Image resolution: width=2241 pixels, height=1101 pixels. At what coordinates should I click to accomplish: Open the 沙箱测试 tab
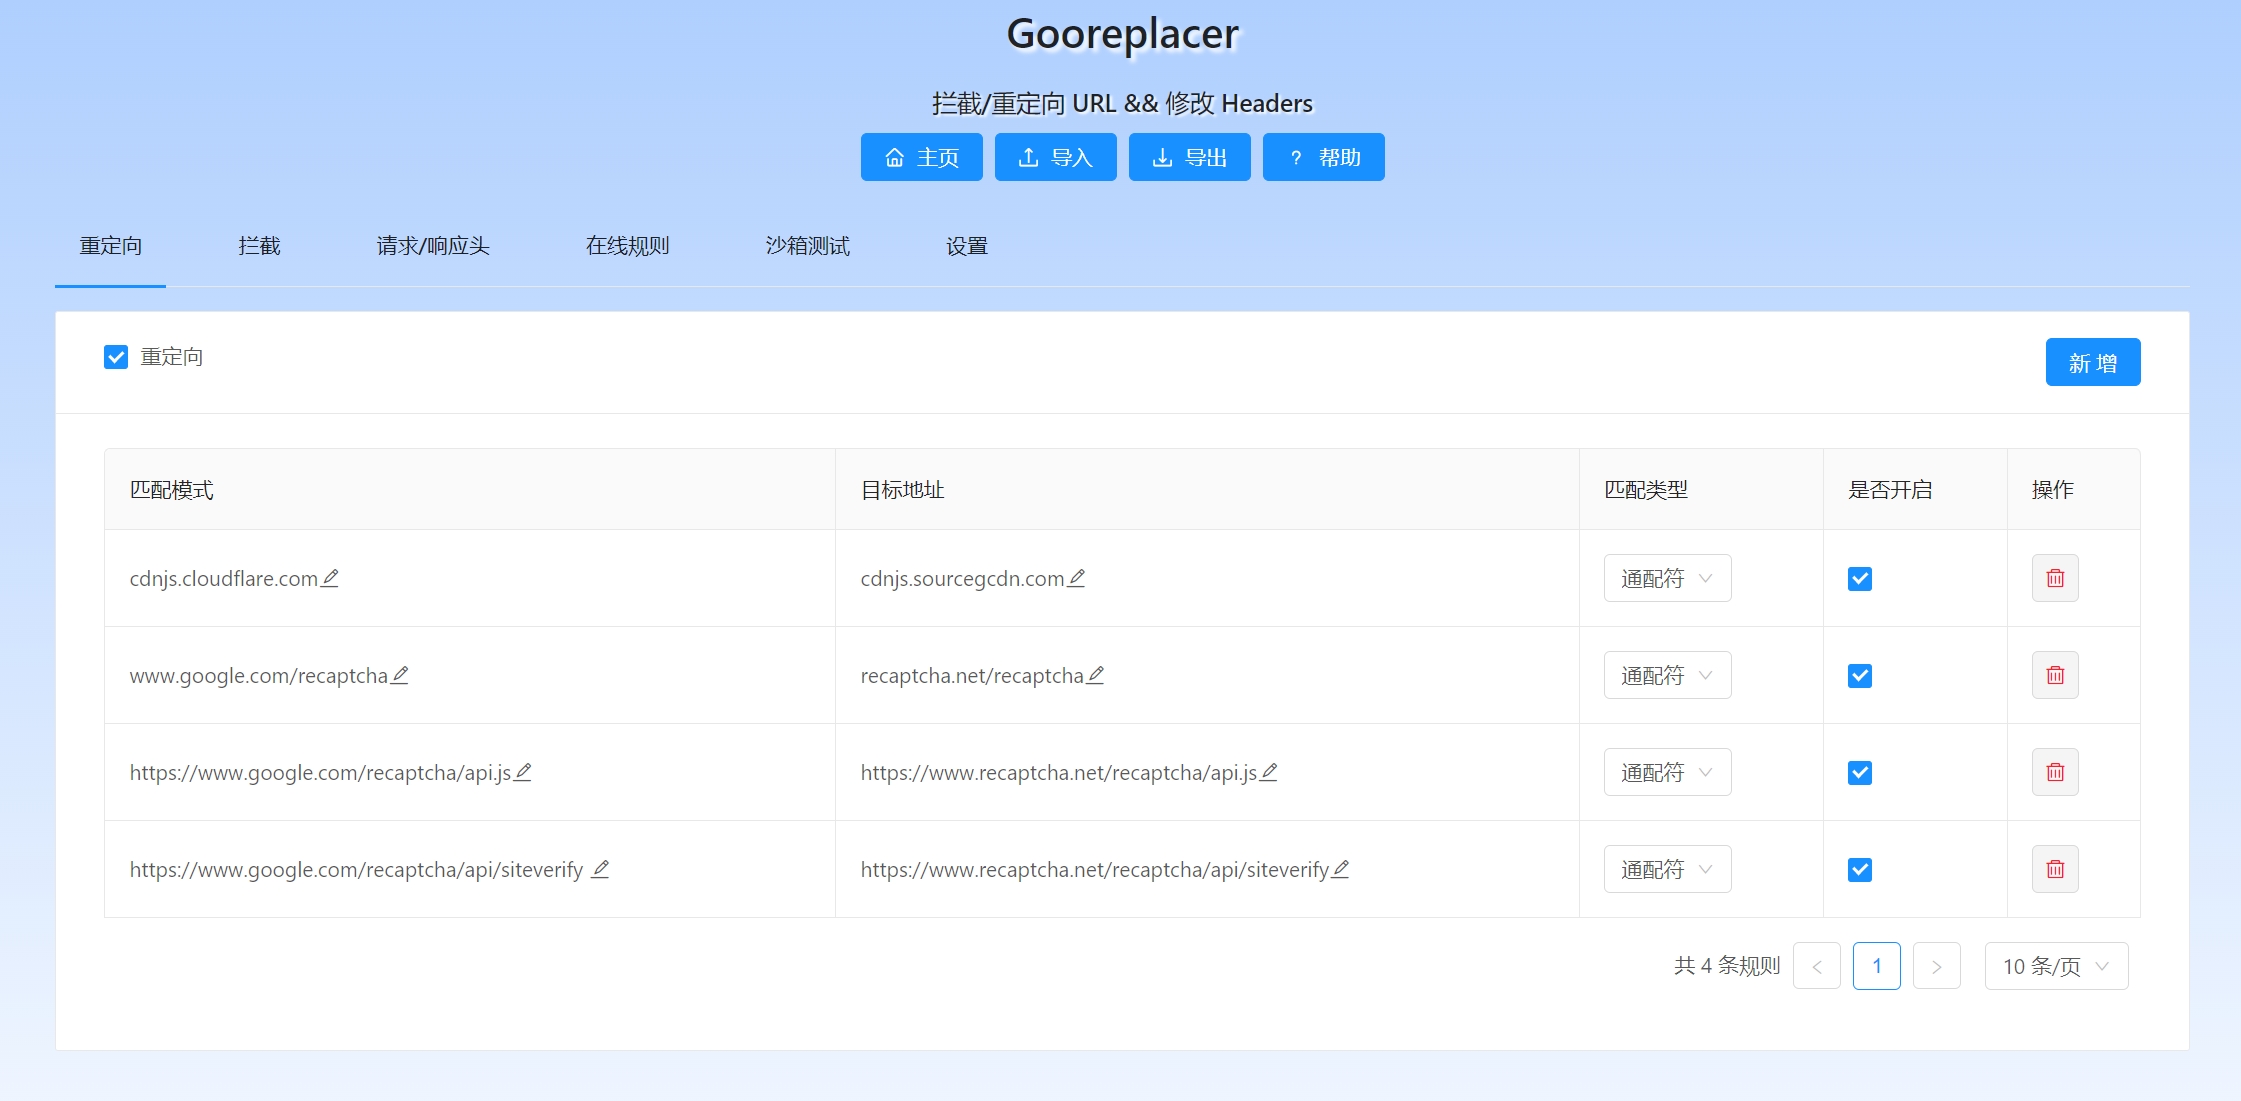(807, 246)
